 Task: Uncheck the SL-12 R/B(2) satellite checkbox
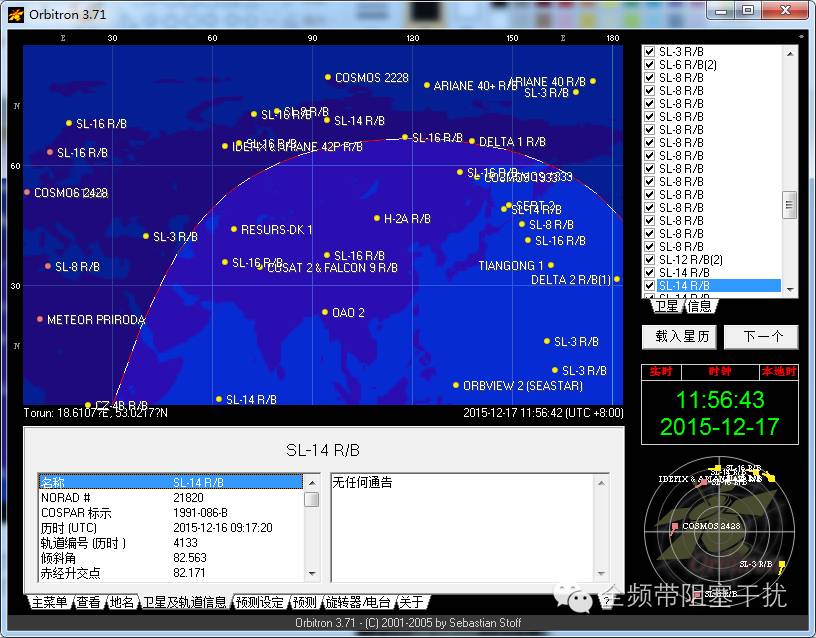[649, 260]
